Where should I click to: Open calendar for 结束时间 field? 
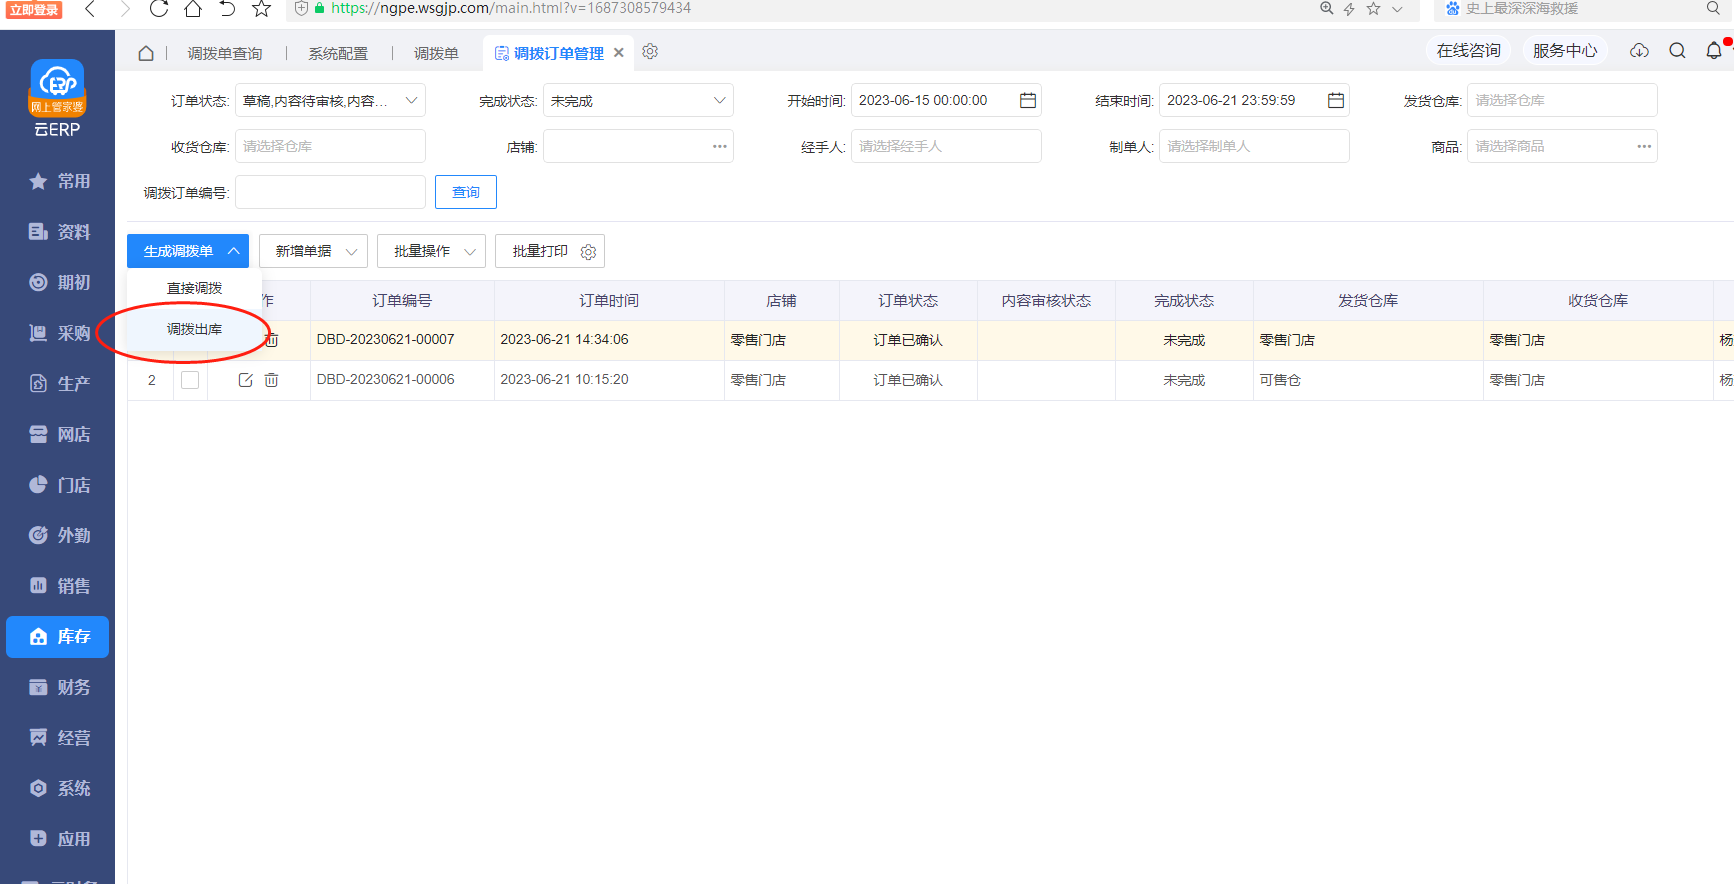[x=1335, y=100]
